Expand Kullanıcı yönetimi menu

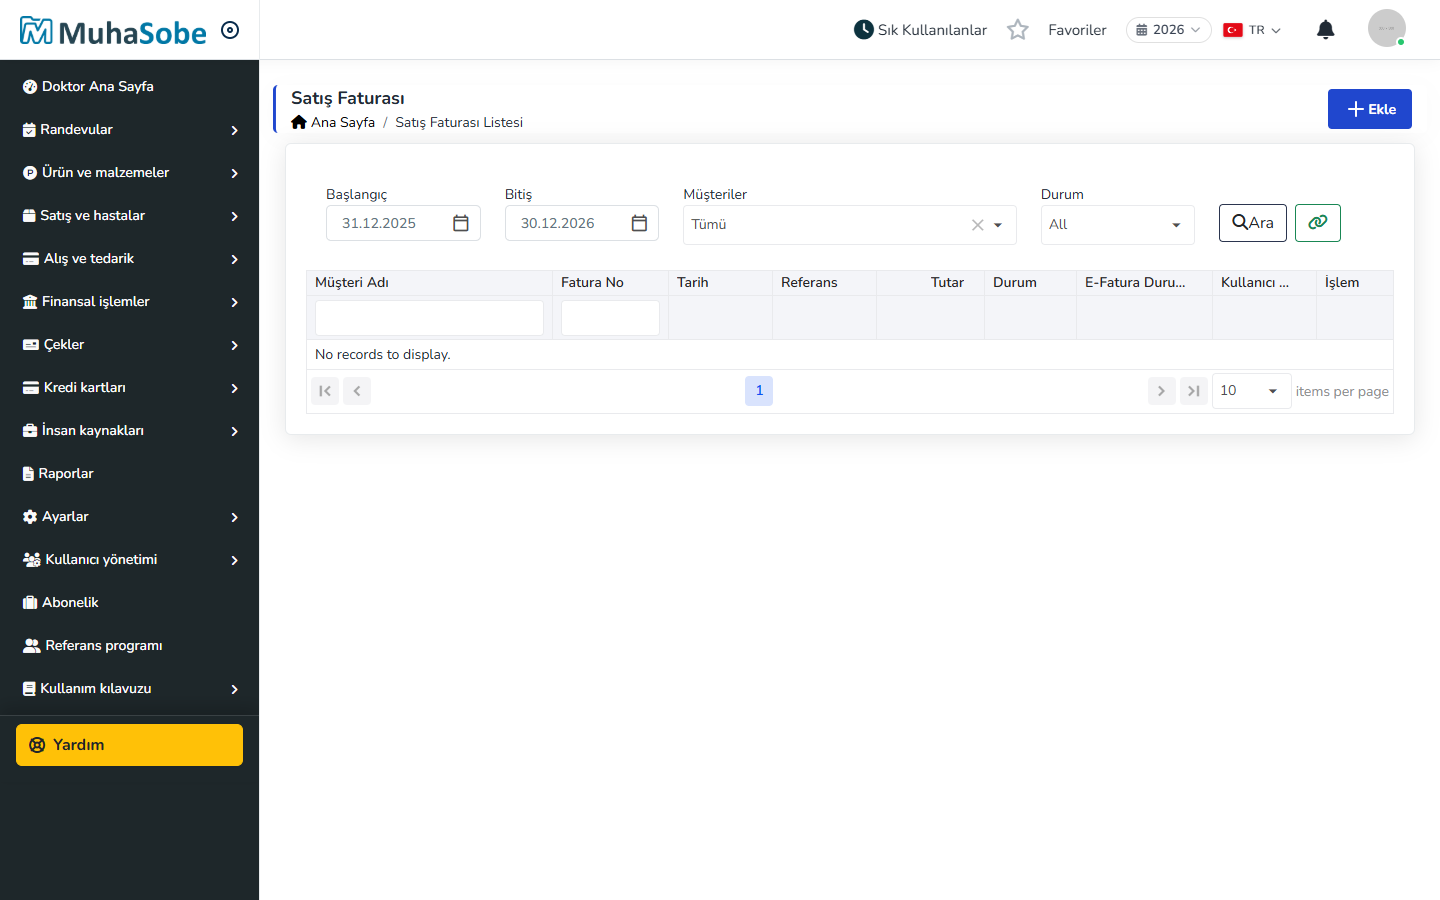[130, 560]
